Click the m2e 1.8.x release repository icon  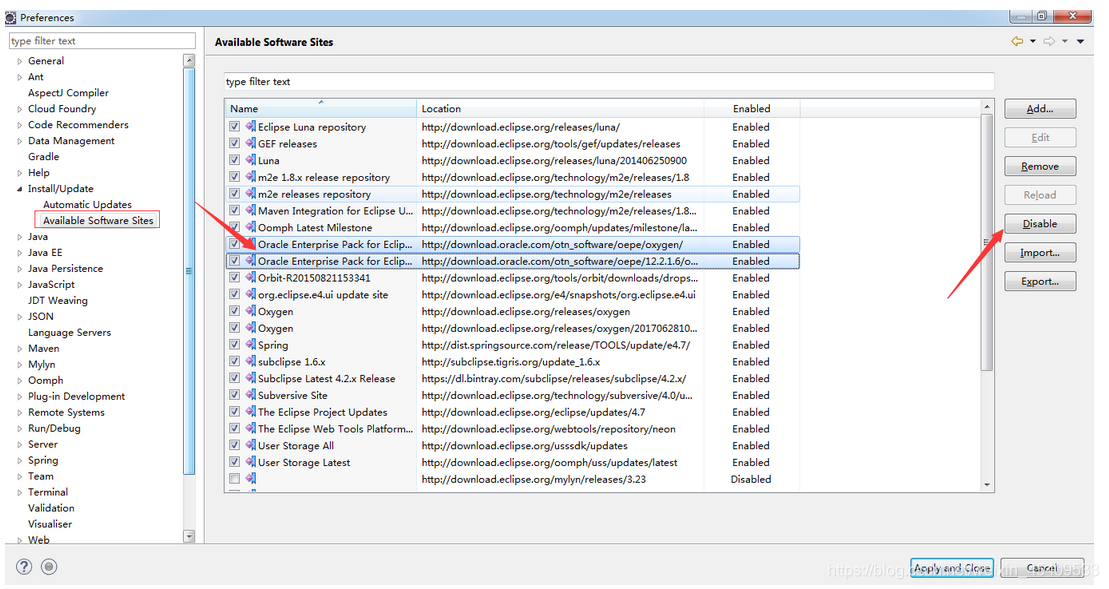[250, 177]
